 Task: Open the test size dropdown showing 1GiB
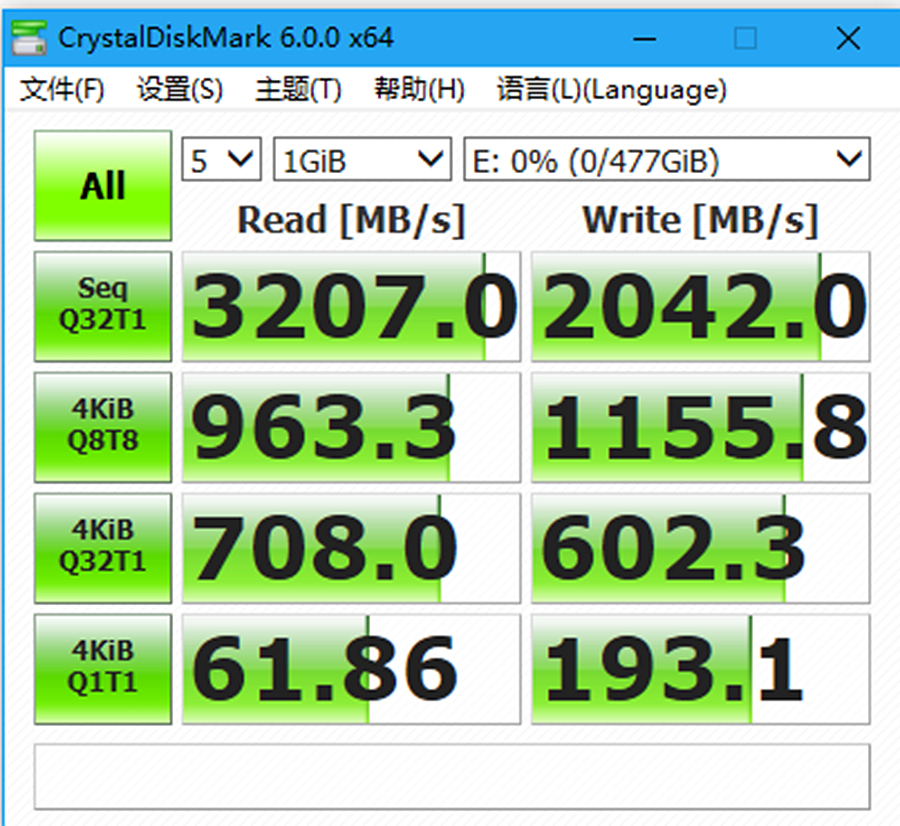click(x=360, y=159)
